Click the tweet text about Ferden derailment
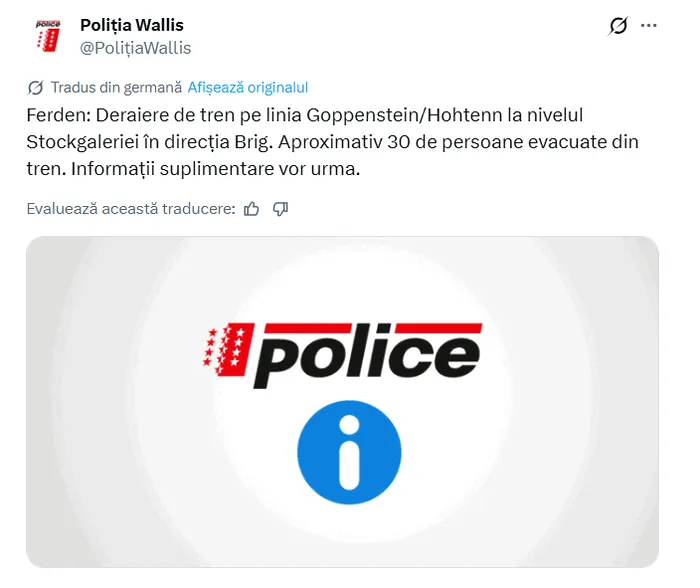This screenshot has height=588, width=700. coord(333,142)
